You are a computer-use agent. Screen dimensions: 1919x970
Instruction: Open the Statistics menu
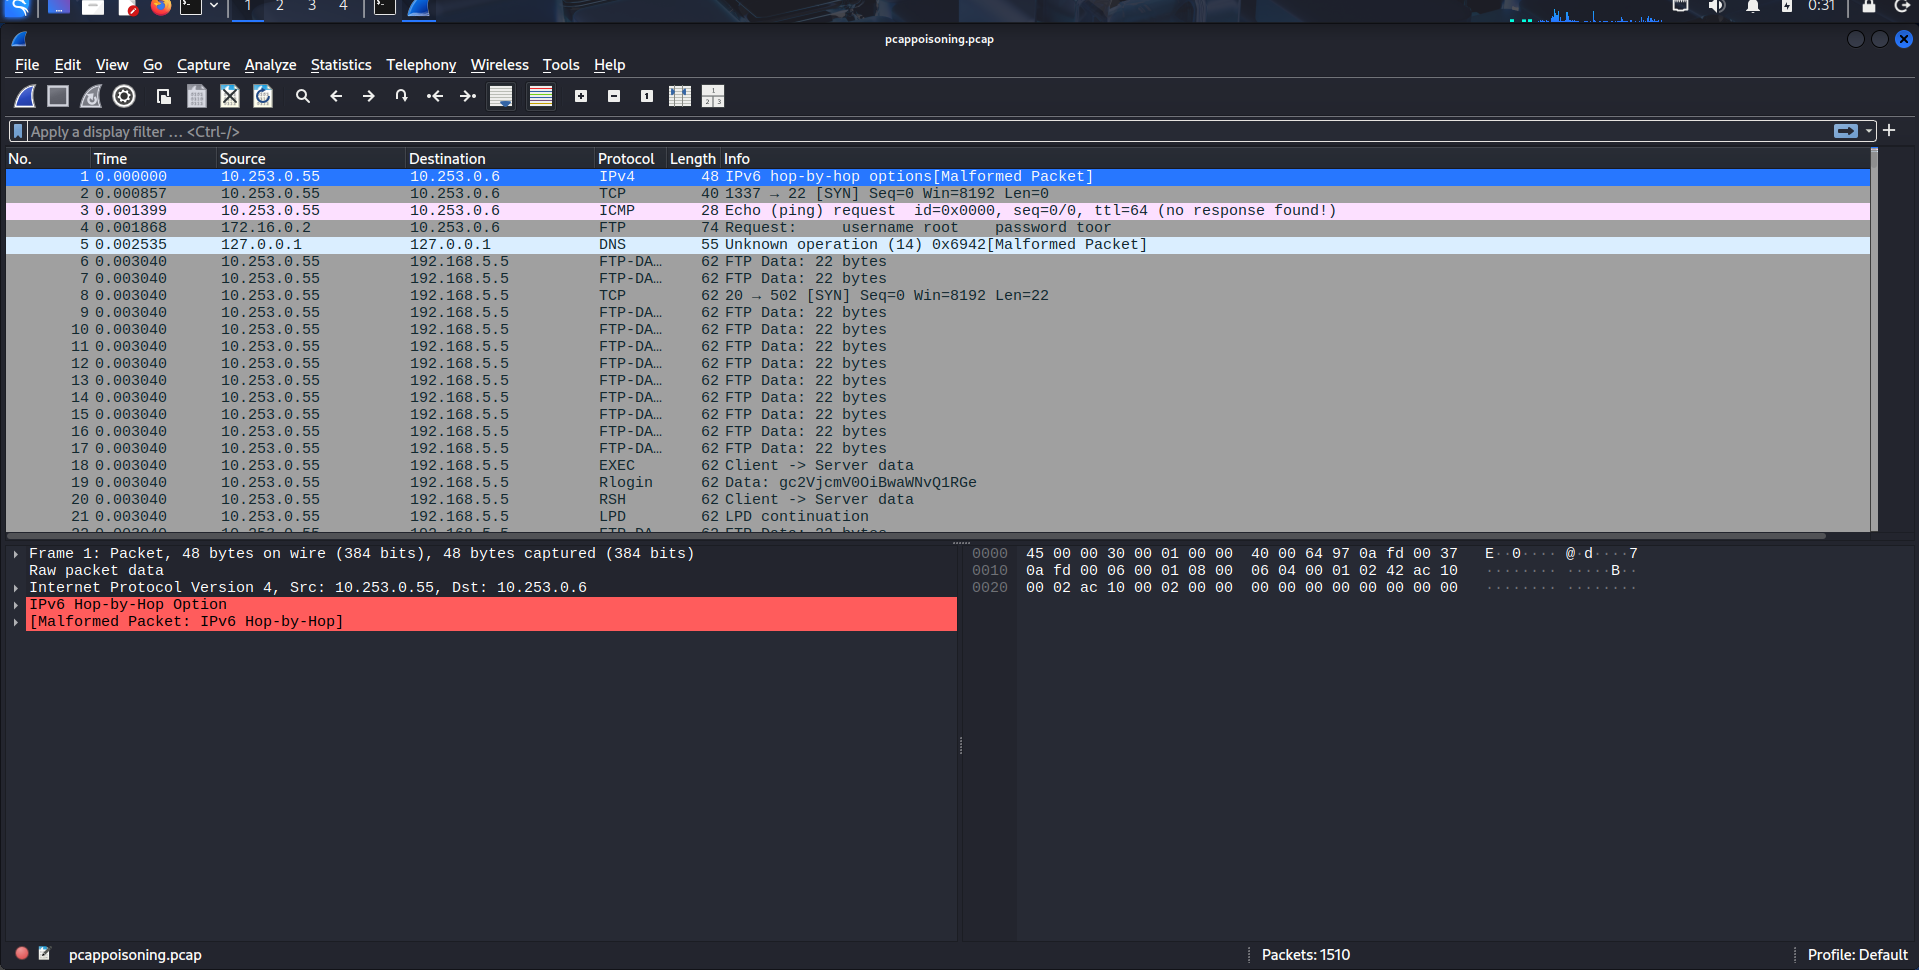click(x=340, y=65)
